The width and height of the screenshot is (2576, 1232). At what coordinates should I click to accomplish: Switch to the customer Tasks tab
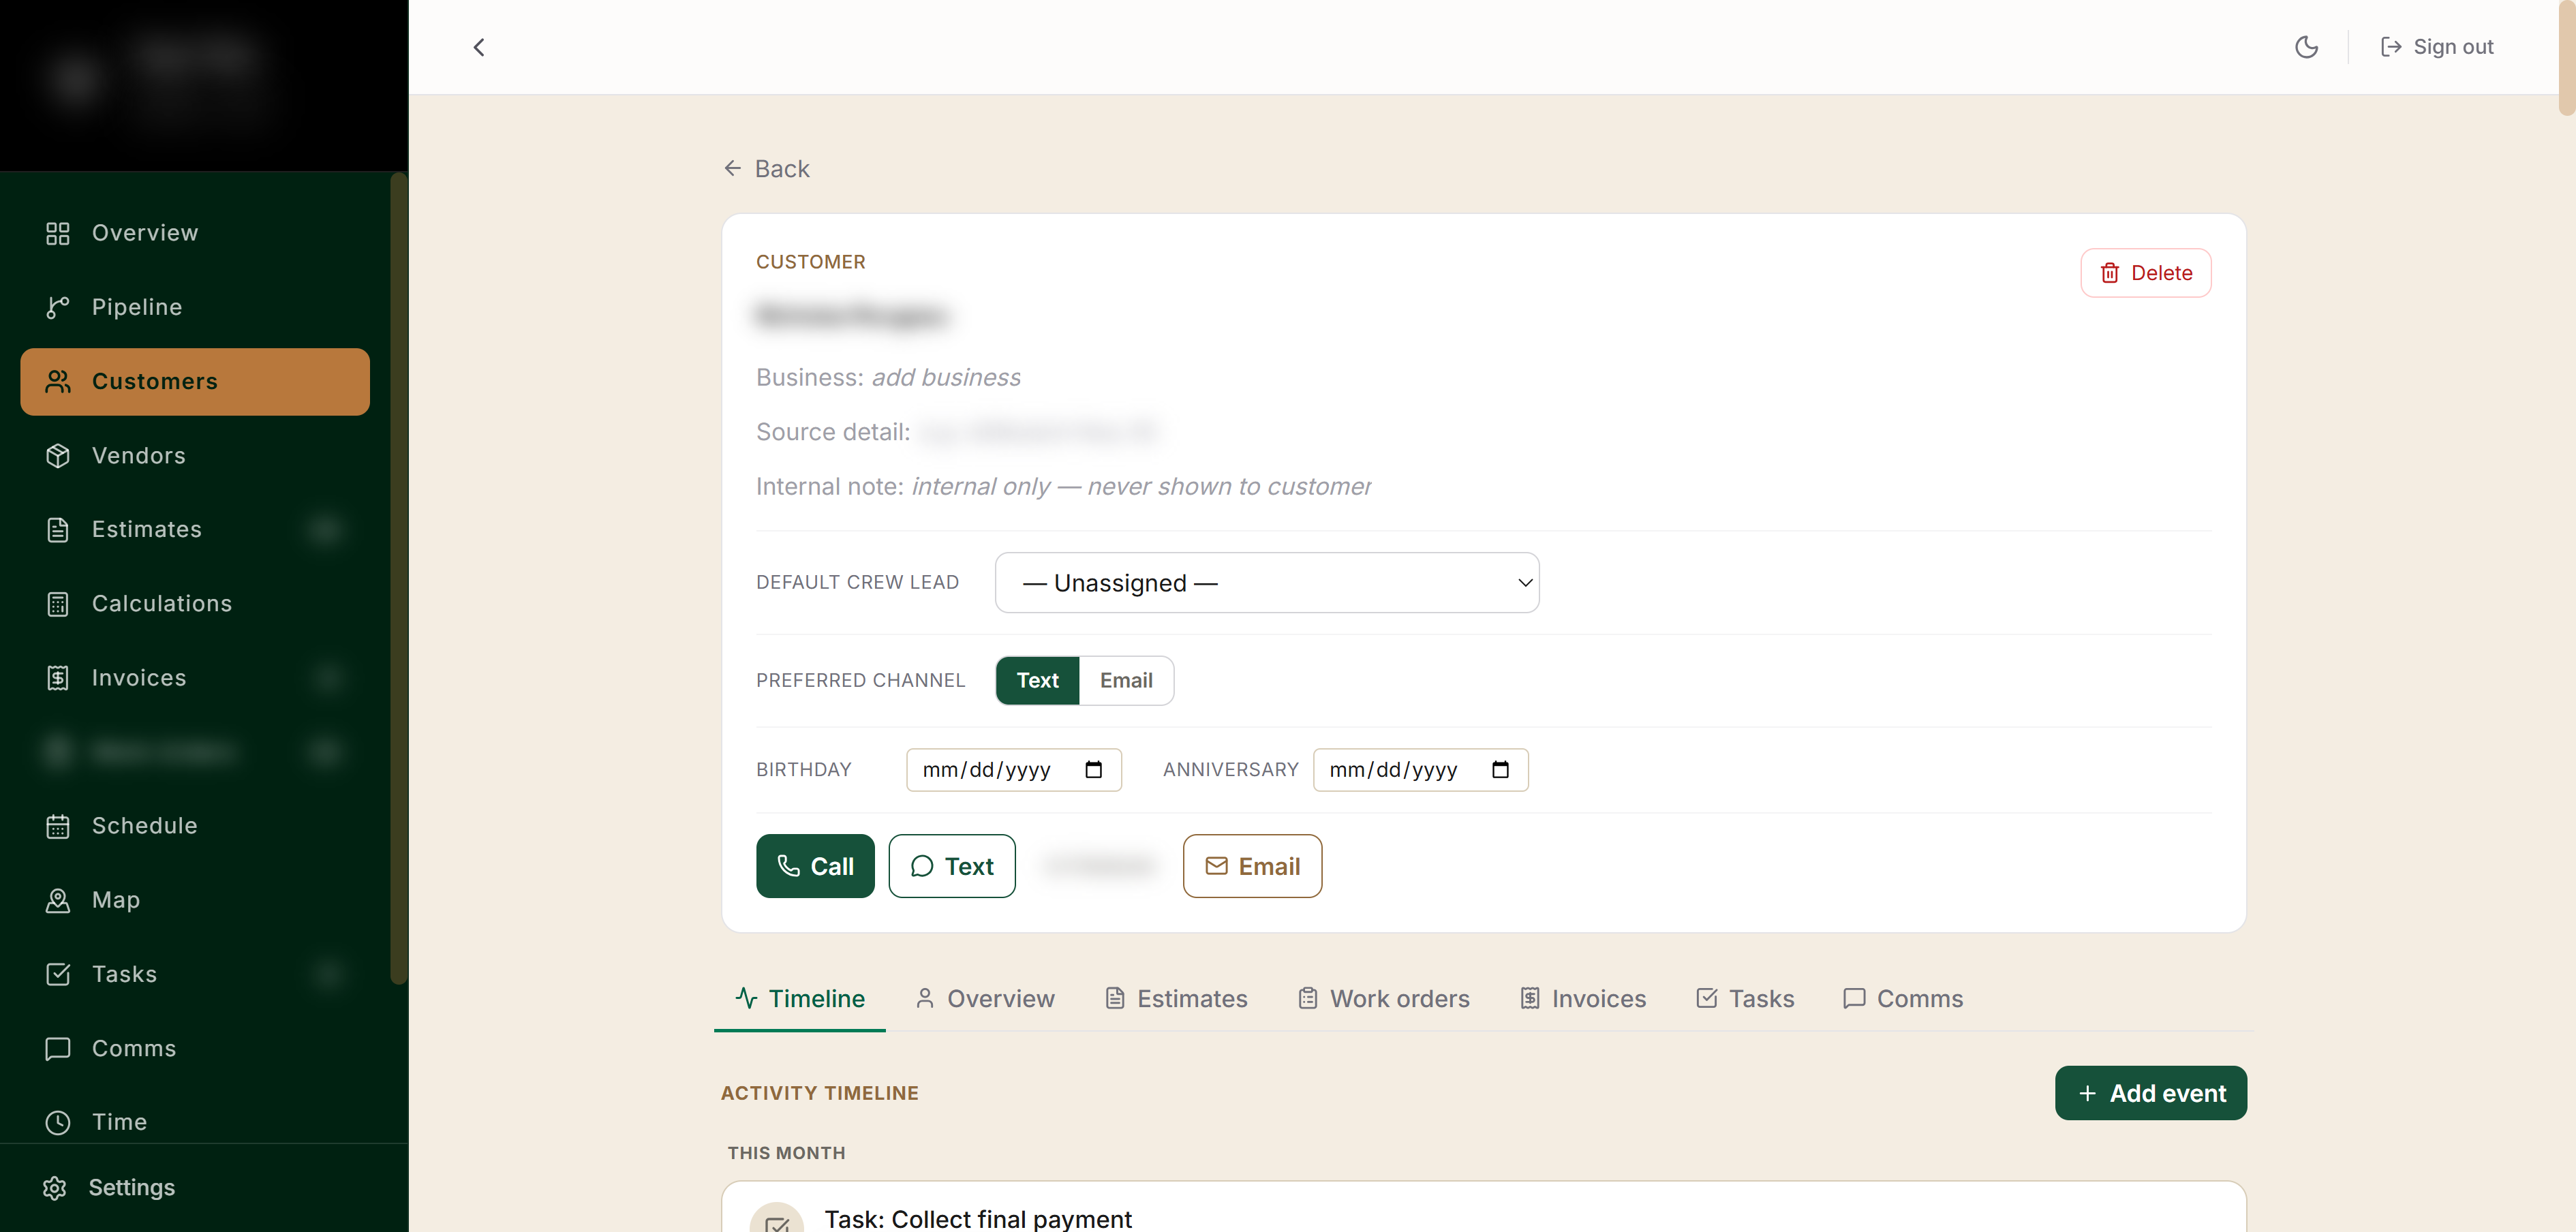point(1746,999)
